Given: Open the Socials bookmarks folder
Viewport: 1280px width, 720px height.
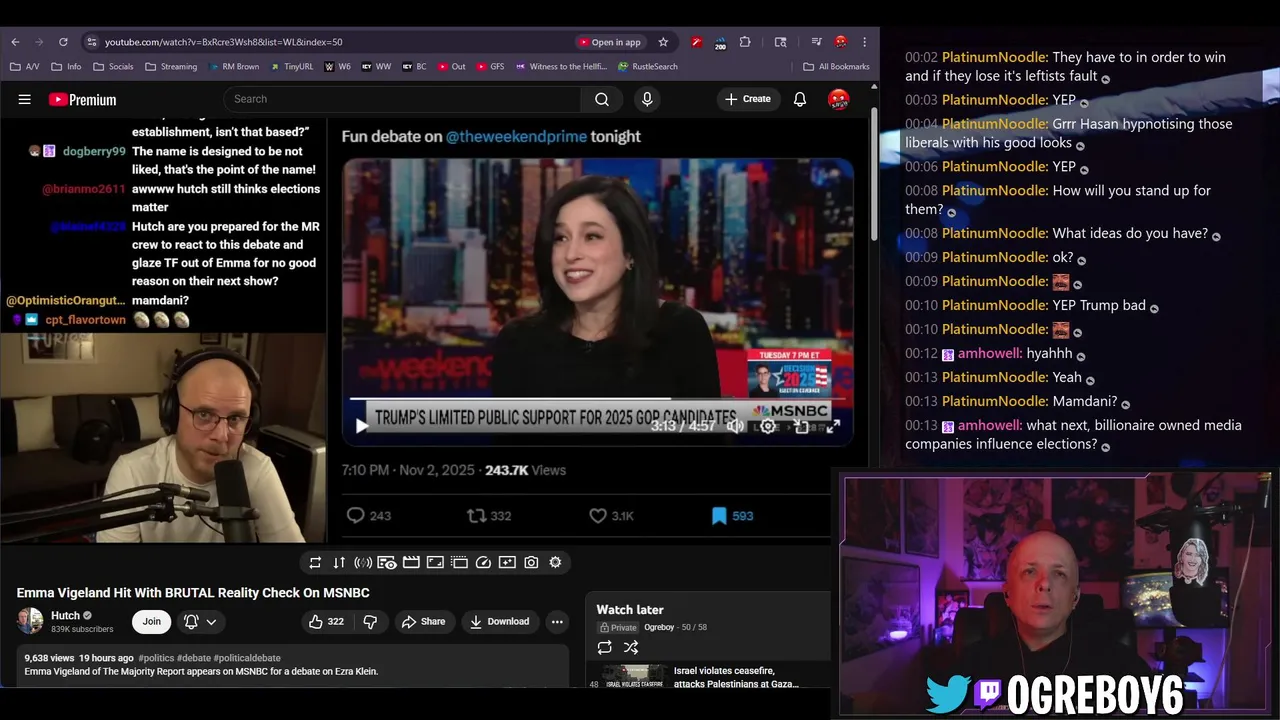Looking at the screenshot, I should click(113, 67).
